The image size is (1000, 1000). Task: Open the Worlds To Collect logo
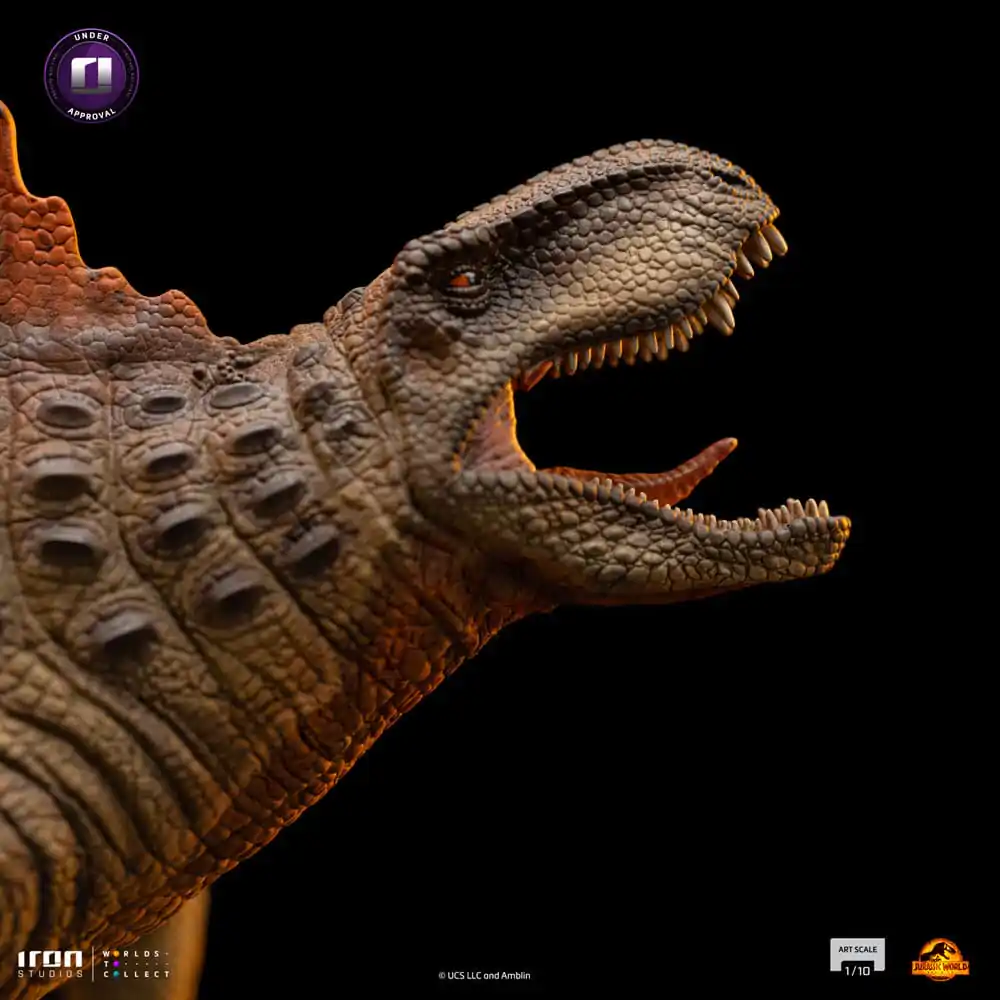(x=135, y=963)
